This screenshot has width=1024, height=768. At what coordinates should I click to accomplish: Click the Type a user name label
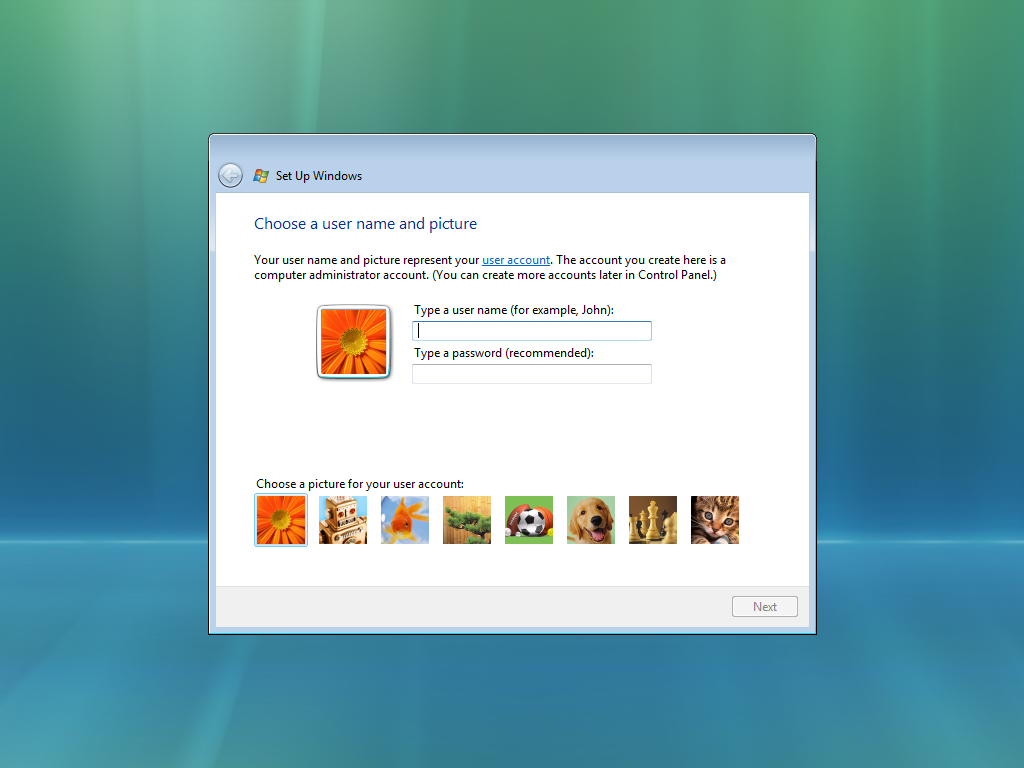514,310
